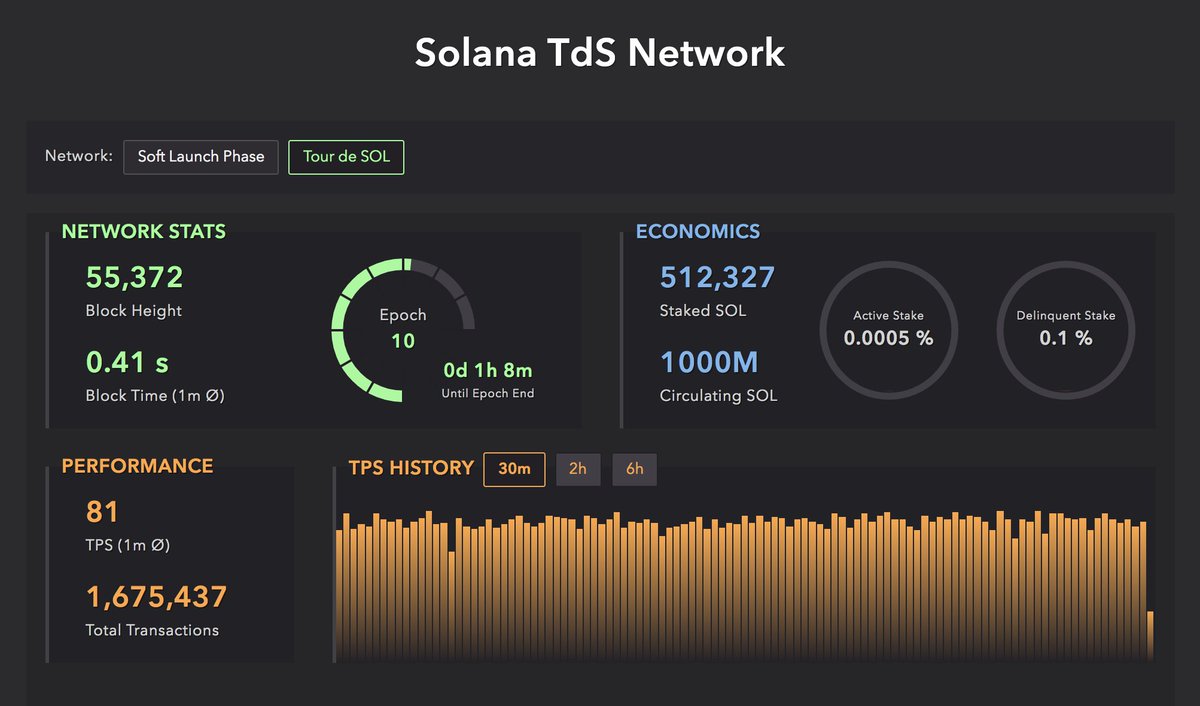Click the Solana TdS Network title
1200x706 pixels.
(x=600, y=52)
